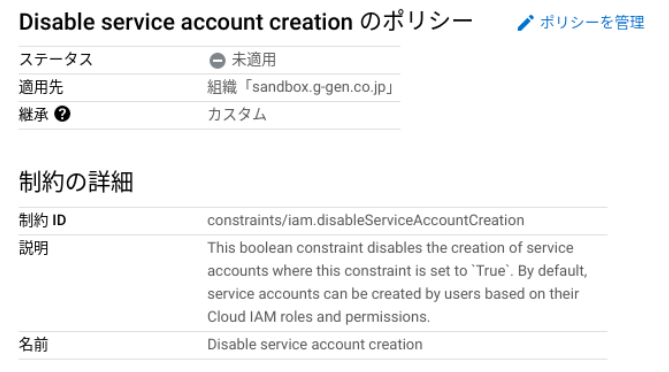Click the 適用先 row label
This screenshot has width=669, height=372.
41,87
